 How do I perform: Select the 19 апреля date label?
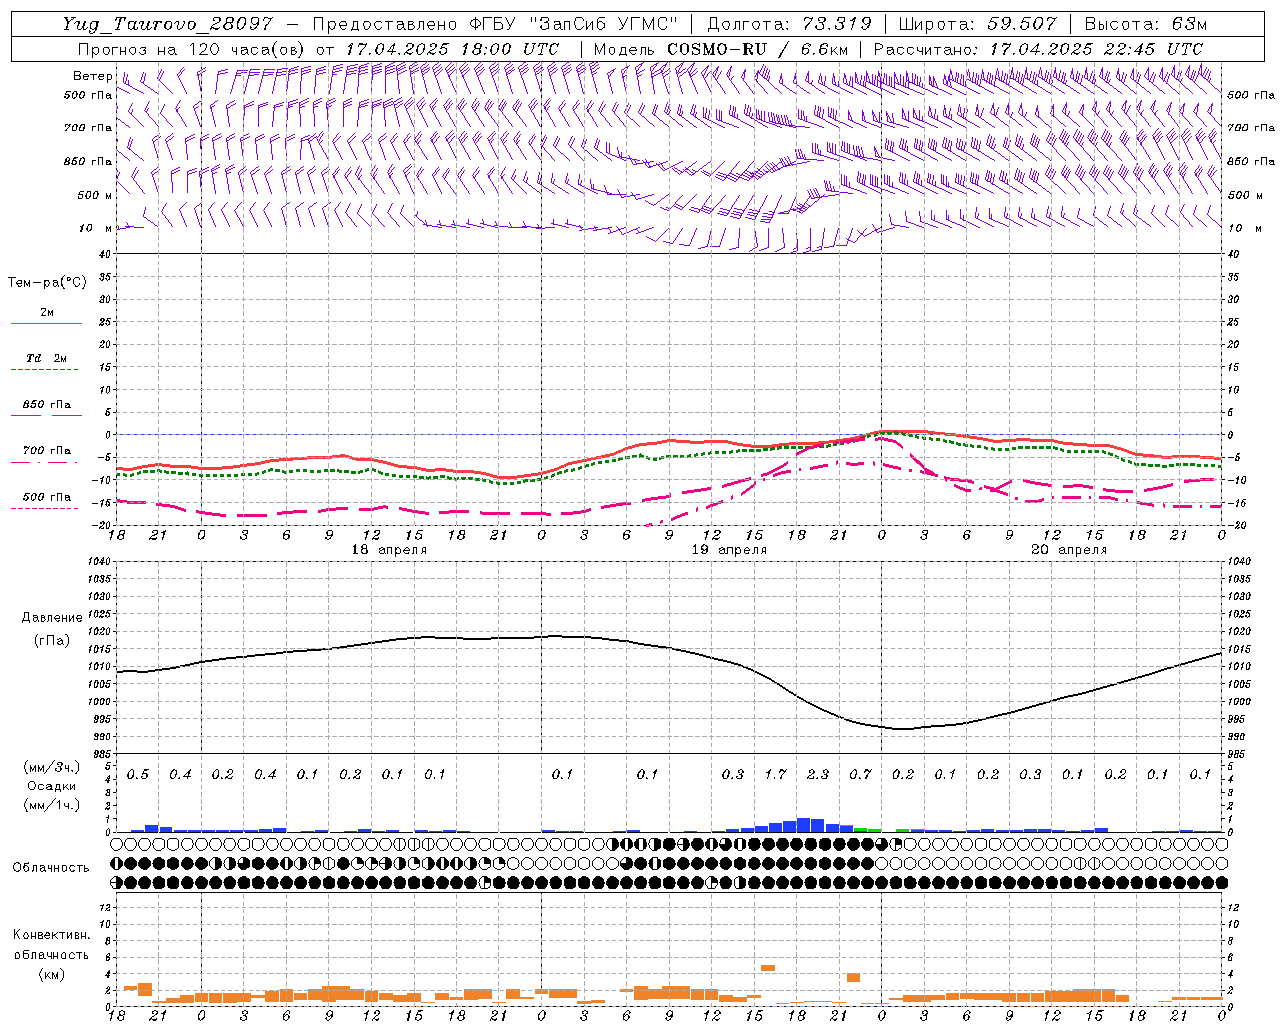[x=730, y=550]
